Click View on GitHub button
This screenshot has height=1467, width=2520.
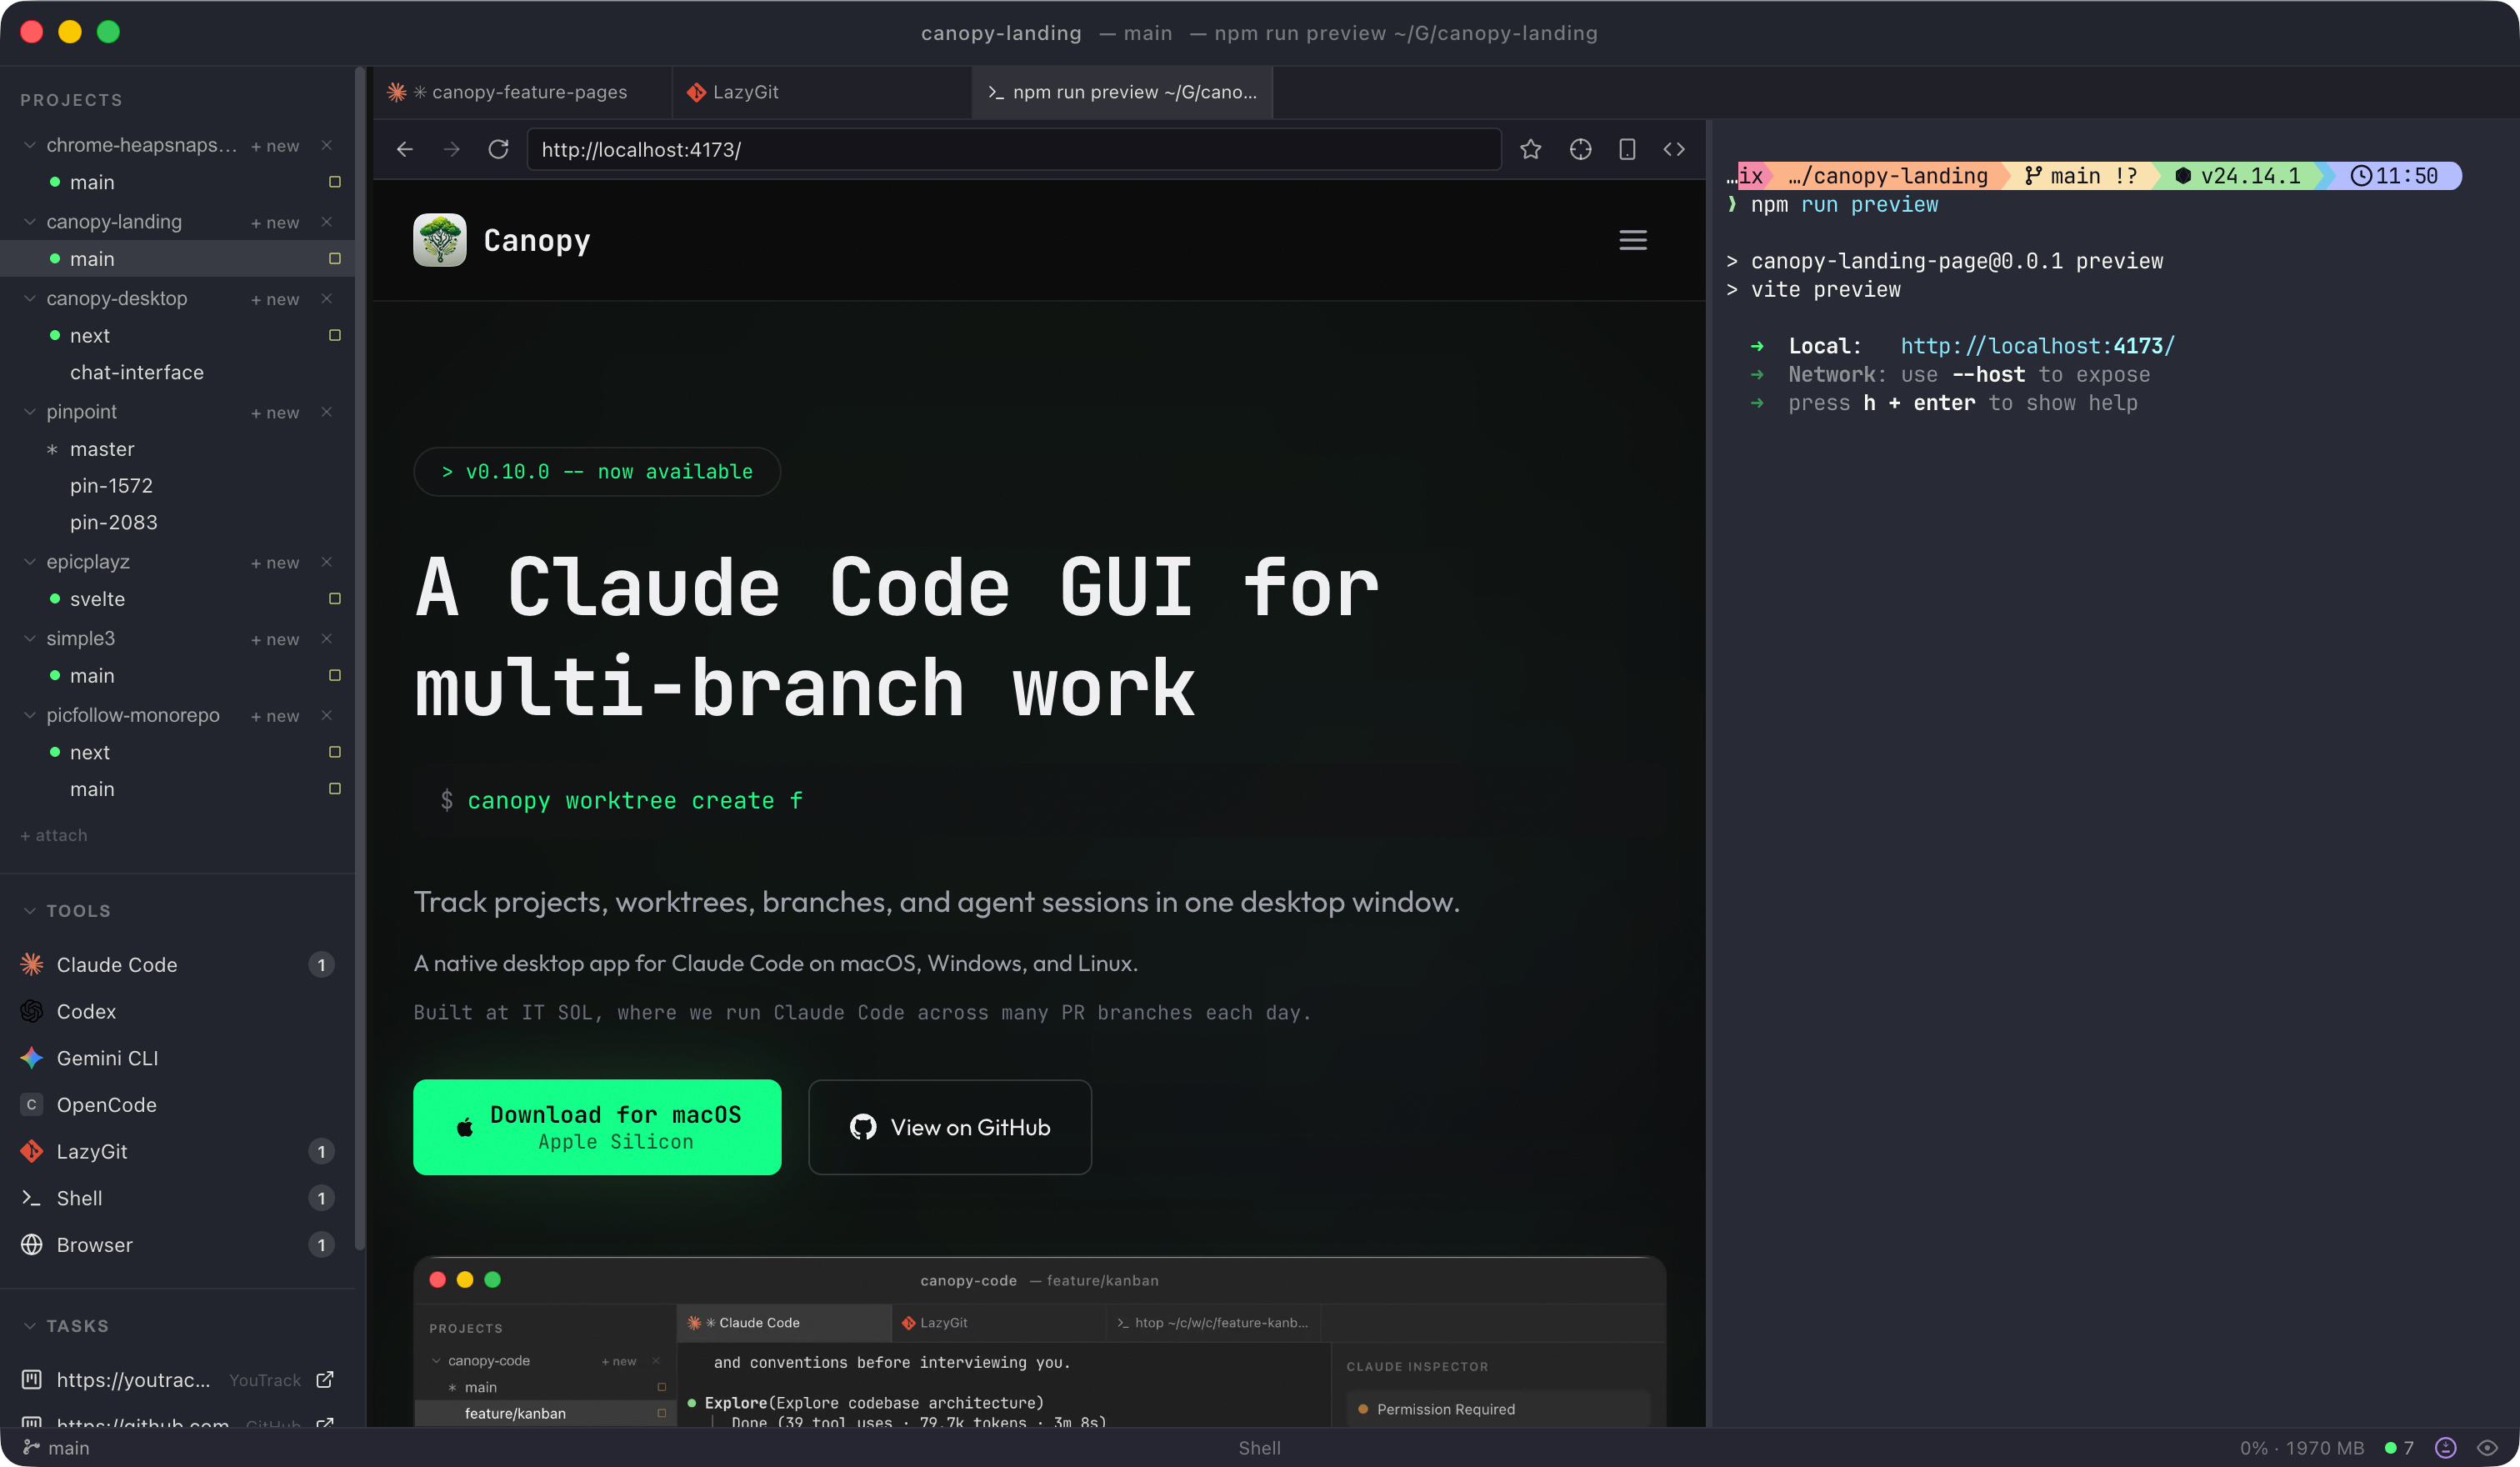coord(949,1127)
